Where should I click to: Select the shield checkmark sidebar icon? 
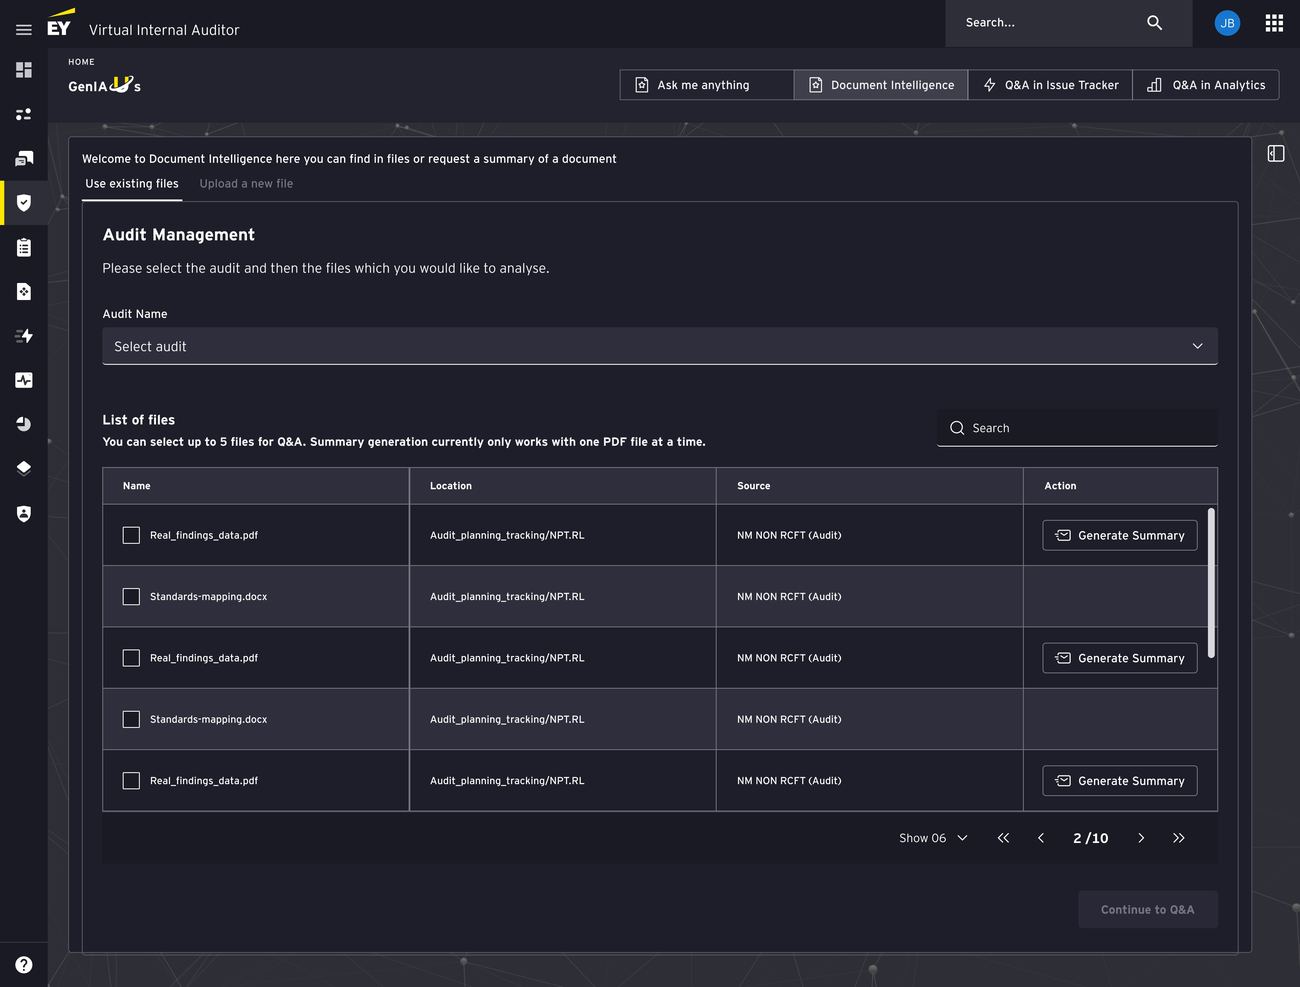[24, 203]
